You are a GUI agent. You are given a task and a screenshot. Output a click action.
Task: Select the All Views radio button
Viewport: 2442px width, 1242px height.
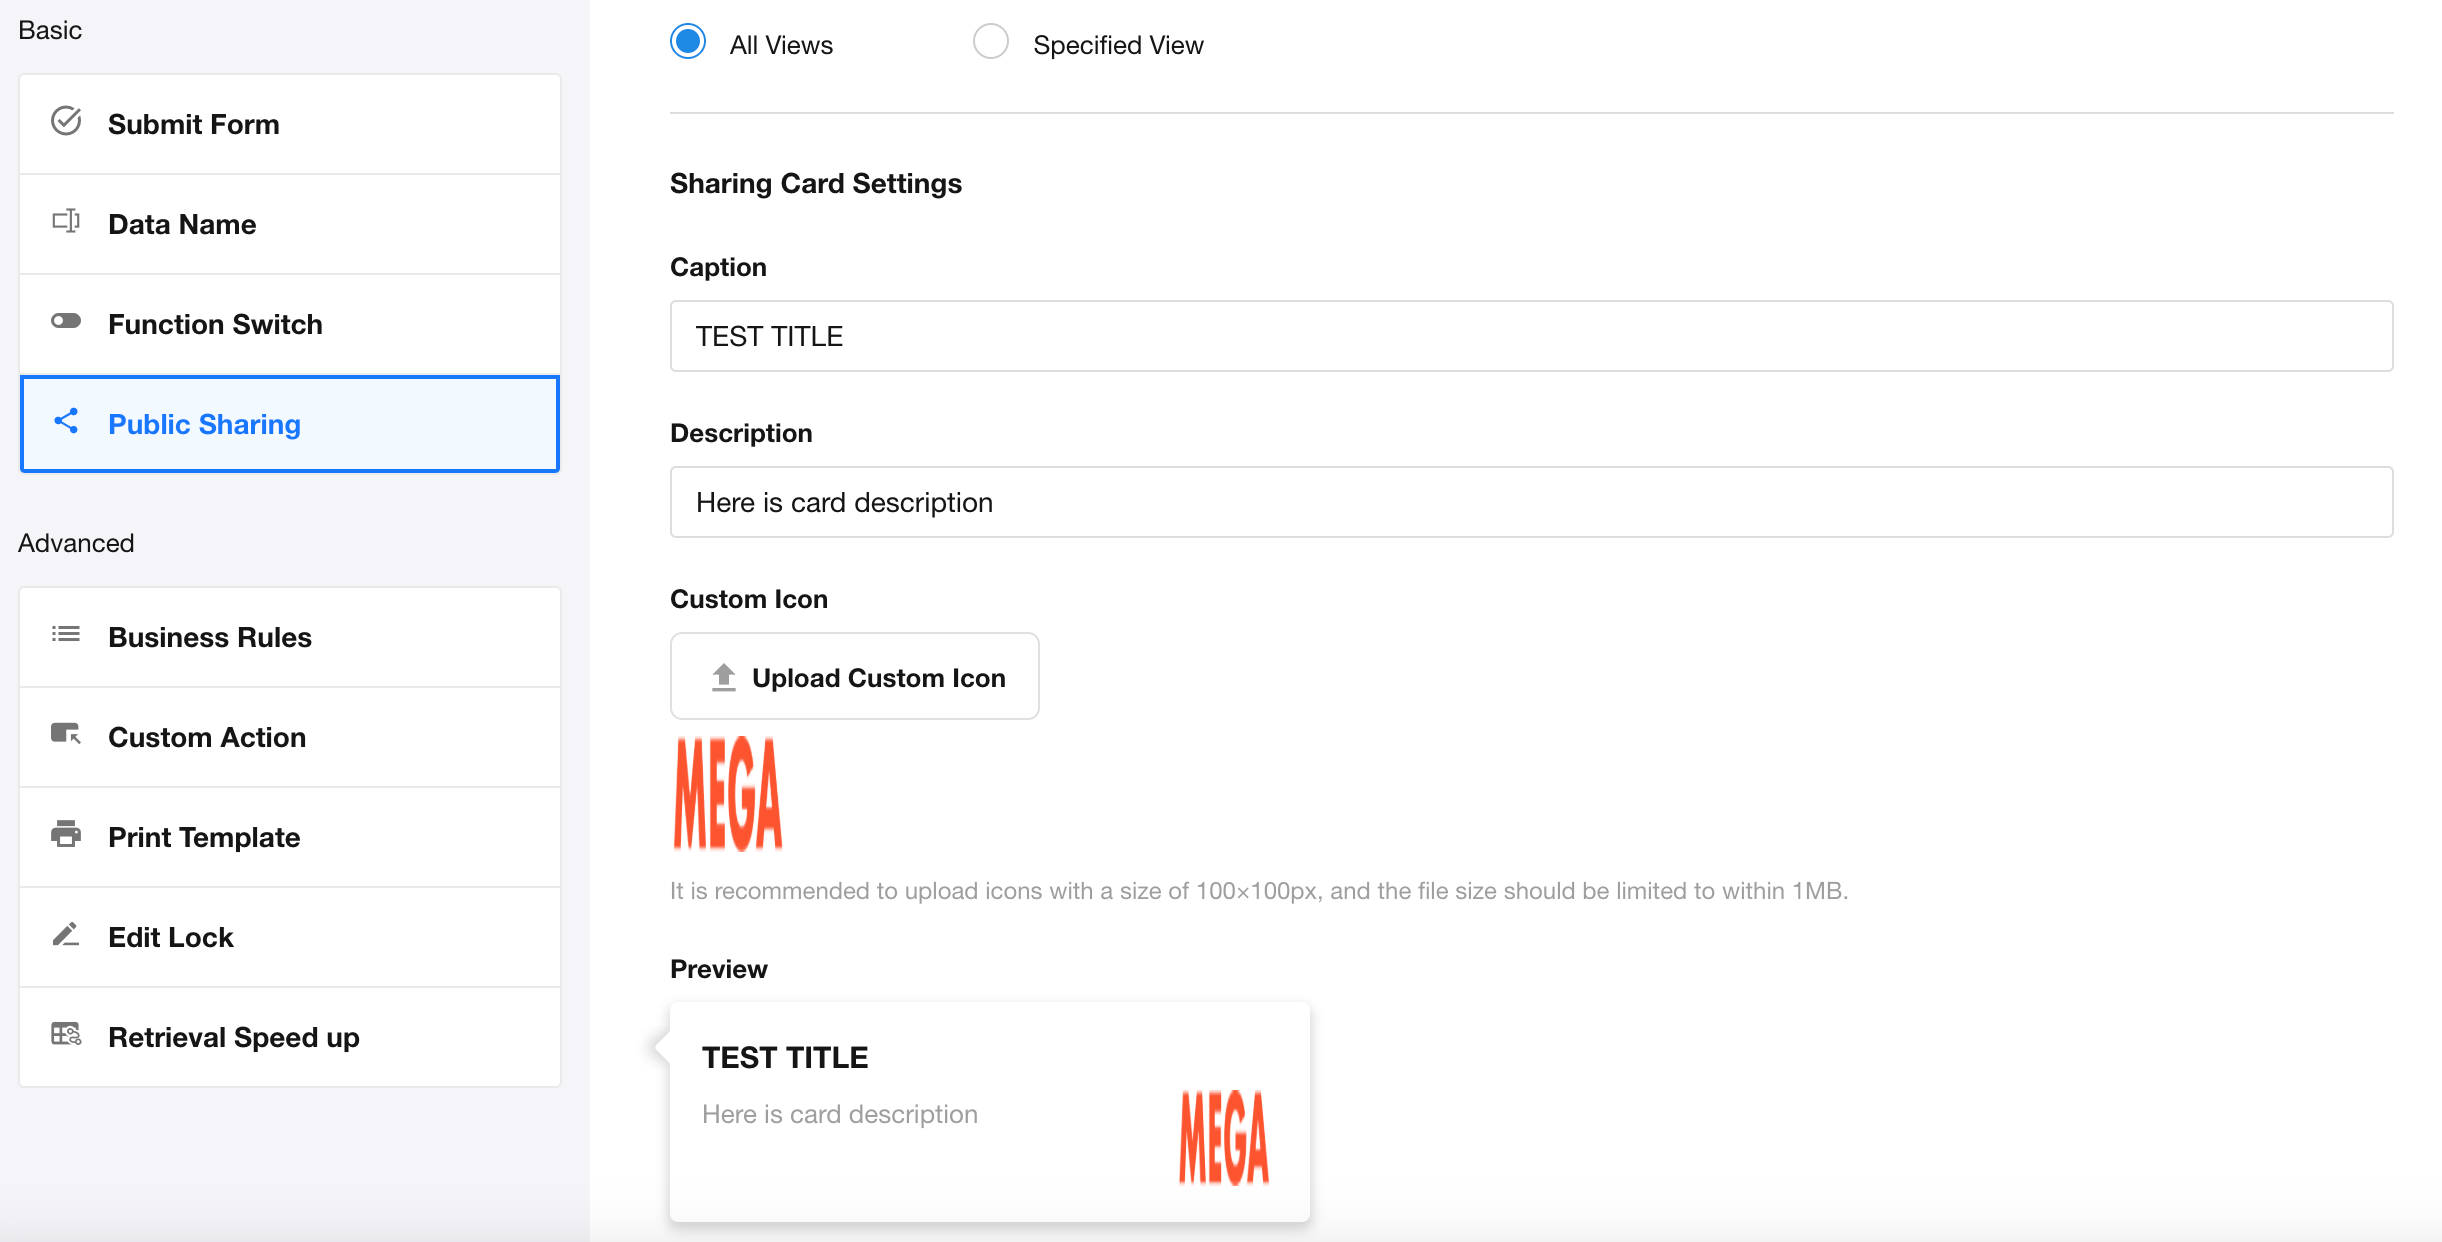[688, 42]
